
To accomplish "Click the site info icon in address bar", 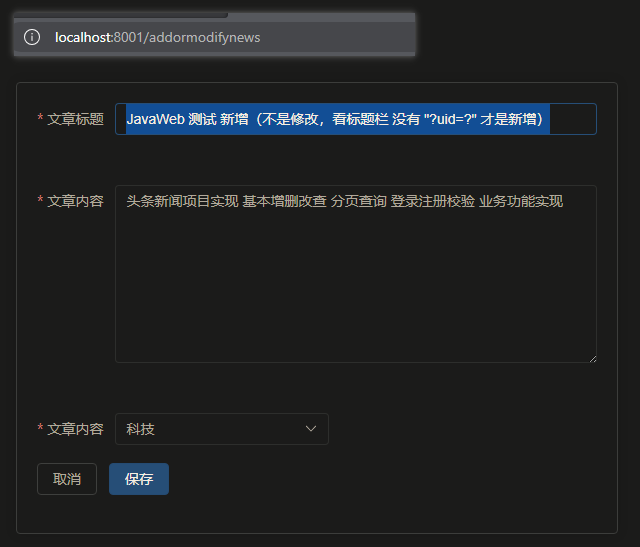I will [32, 37].
